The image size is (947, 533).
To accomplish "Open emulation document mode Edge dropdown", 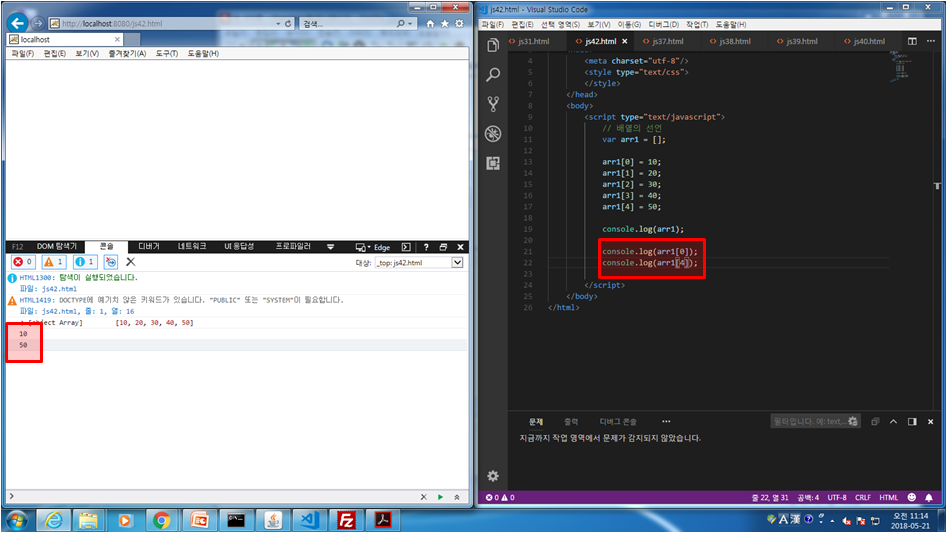I will click(x=373, y=247).
